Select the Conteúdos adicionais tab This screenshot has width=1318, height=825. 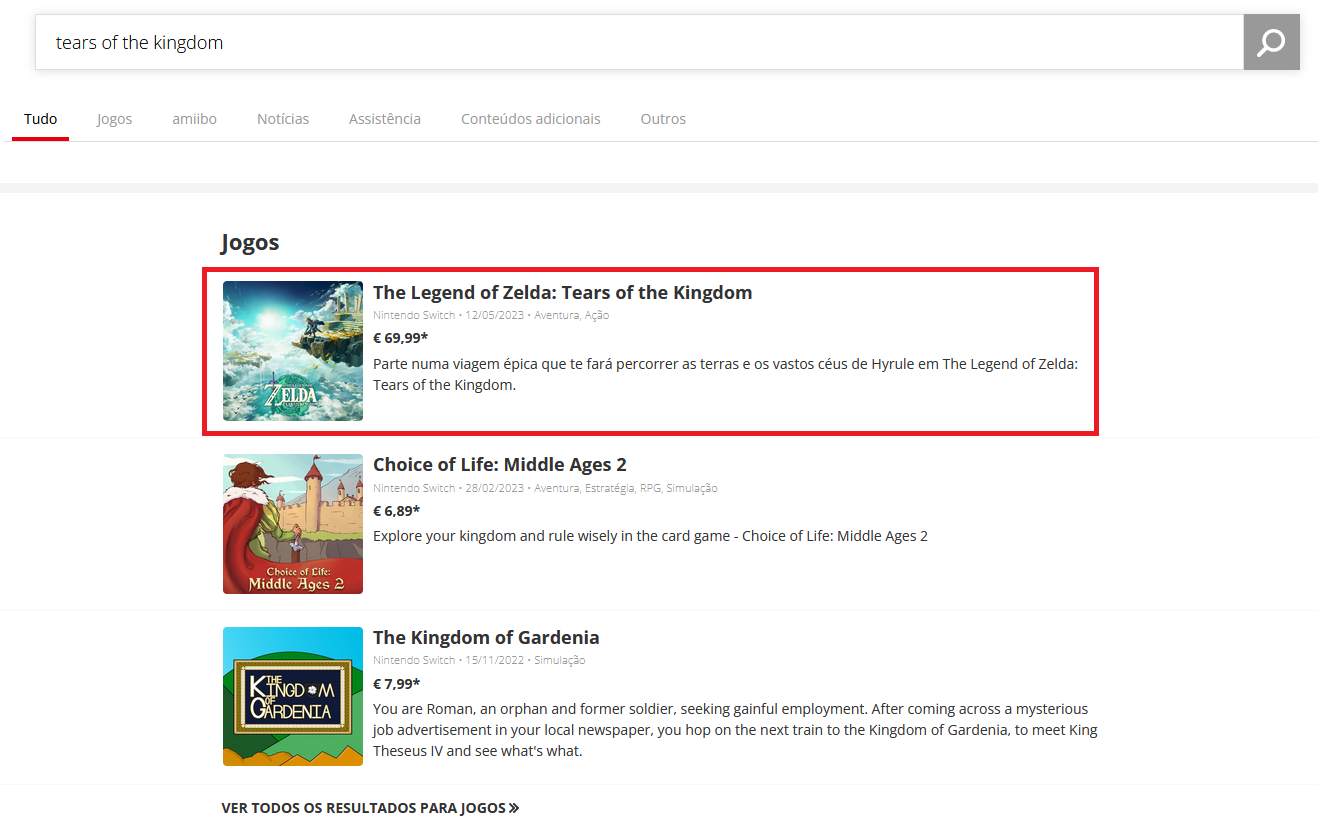point(531,119)
